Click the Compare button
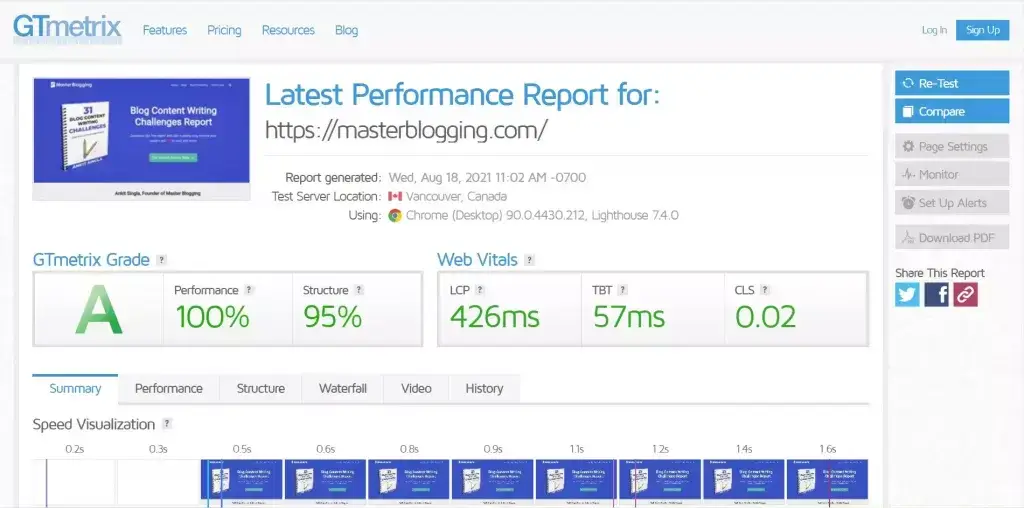The width and height of the screenshot is (1024, 508). [x=951, y=111]
